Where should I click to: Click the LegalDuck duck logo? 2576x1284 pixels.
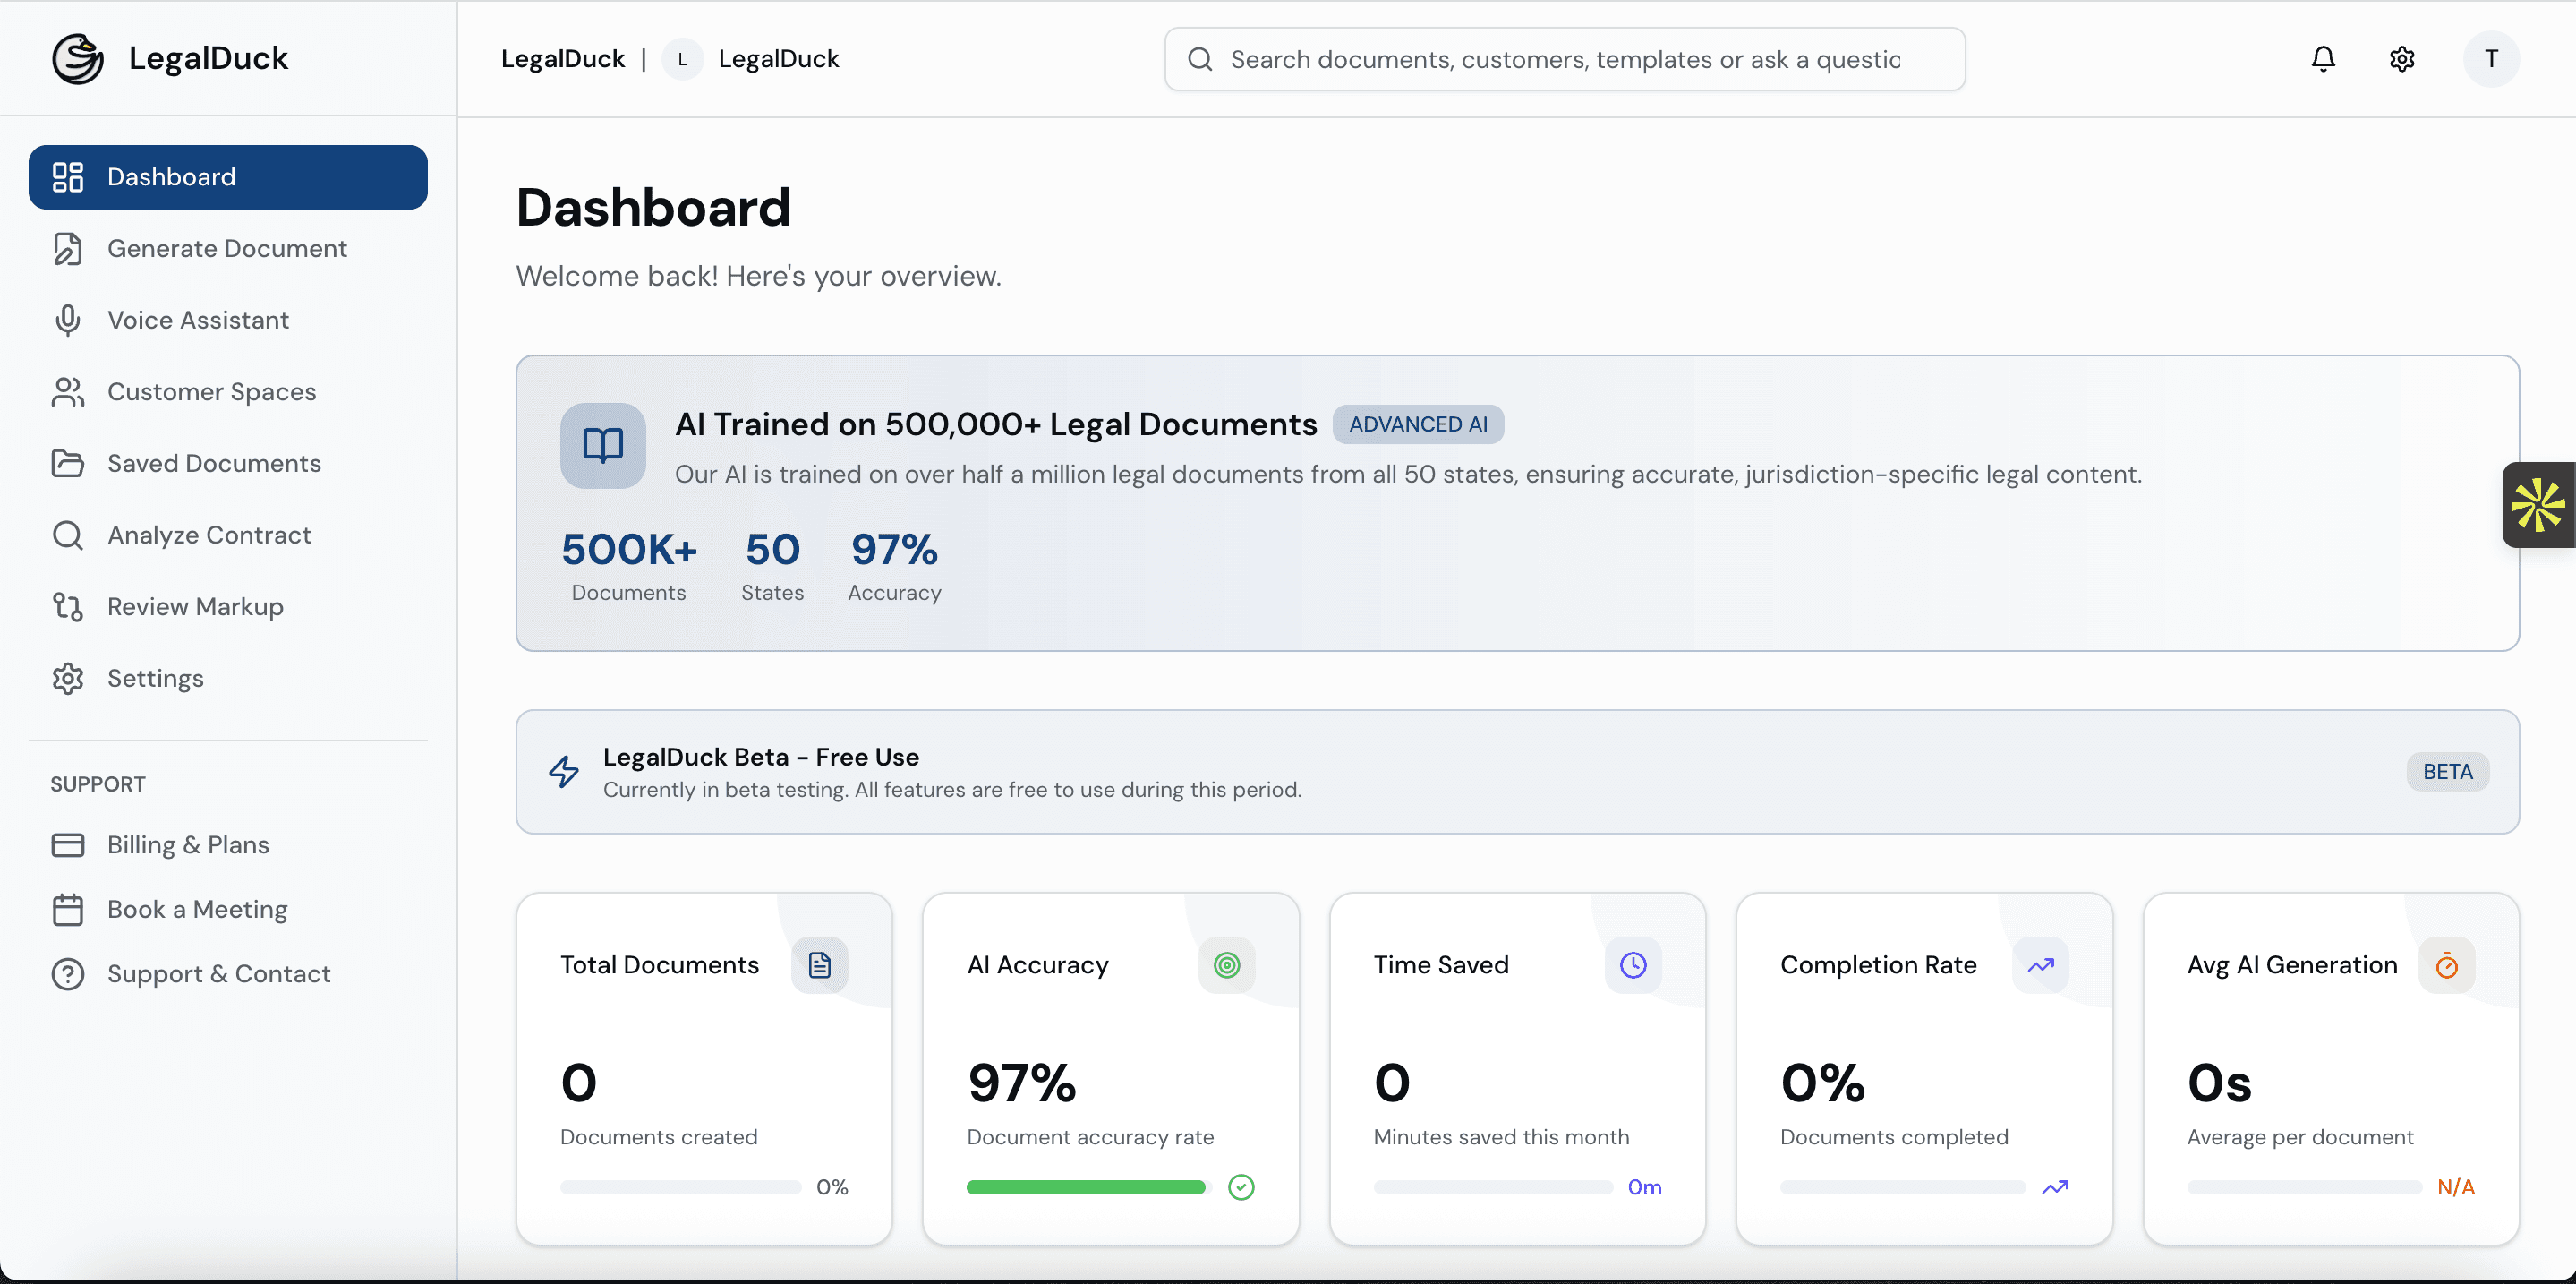point(78,57)
